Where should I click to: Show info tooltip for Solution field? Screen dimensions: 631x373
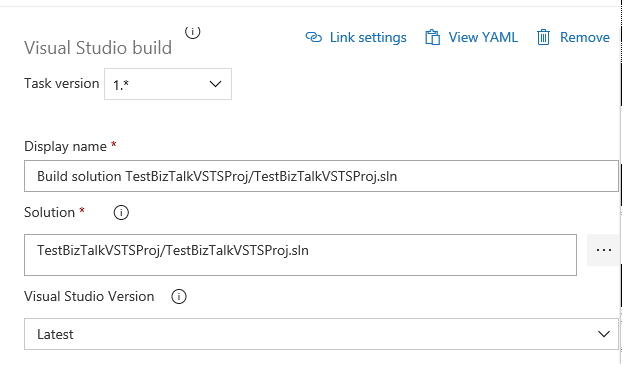121,212
